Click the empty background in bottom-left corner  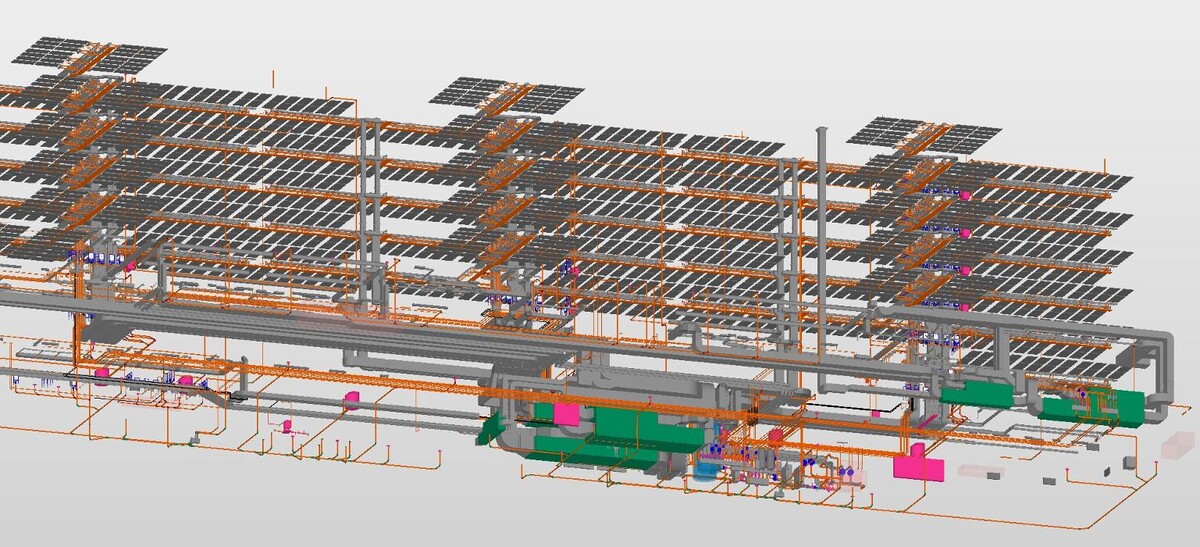coord(60,510)
